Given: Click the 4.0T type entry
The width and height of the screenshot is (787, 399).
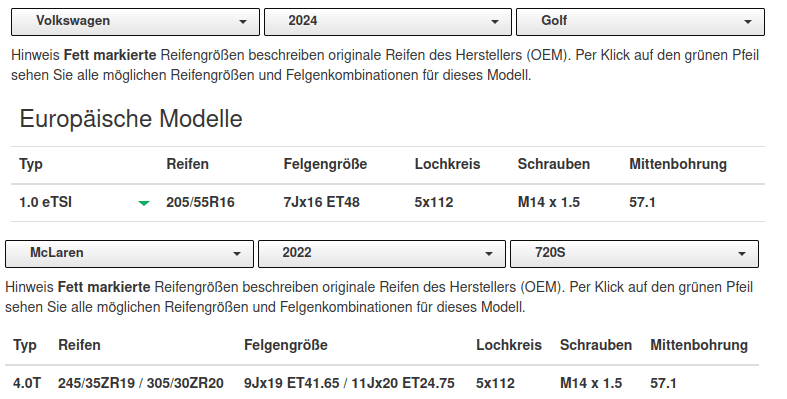Looking at the screenshot, I should pyautogui.click(x=27, y=383).
